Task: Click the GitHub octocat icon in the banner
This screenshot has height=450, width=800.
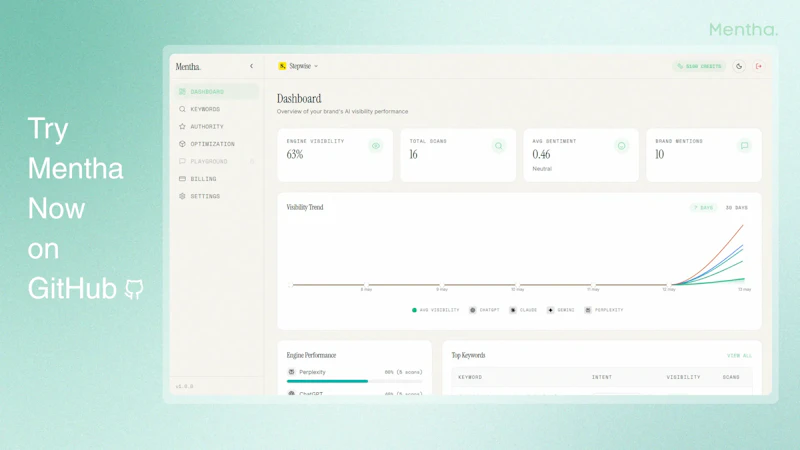Action: tap(134, 289)
